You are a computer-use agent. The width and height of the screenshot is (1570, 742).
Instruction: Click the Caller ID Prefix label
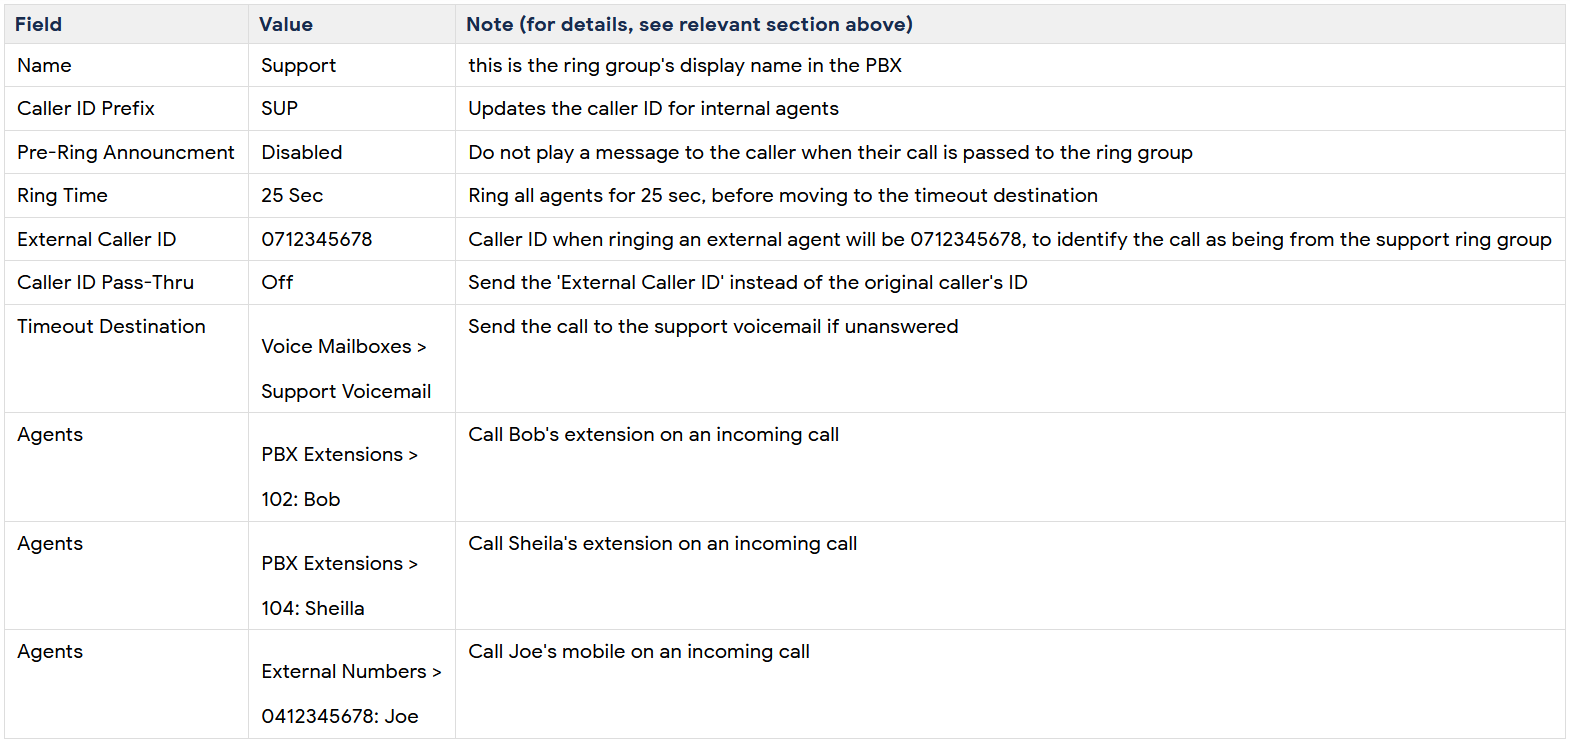click(x=86, y=108)
